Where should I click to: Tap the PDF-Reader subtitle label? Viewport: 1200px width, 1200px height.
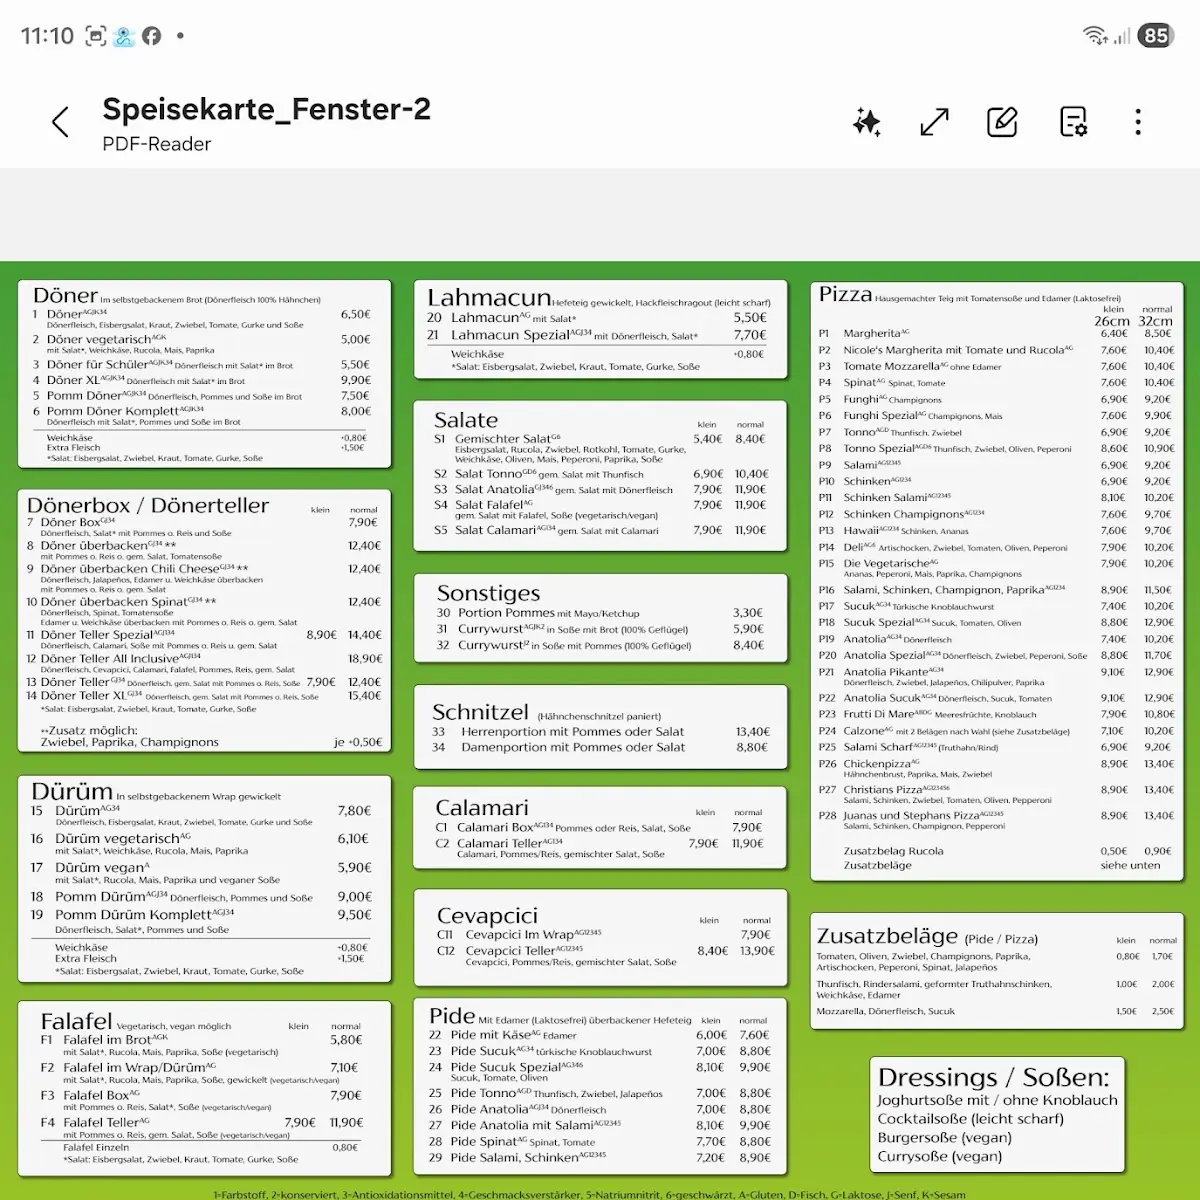(x=156, y=144)
